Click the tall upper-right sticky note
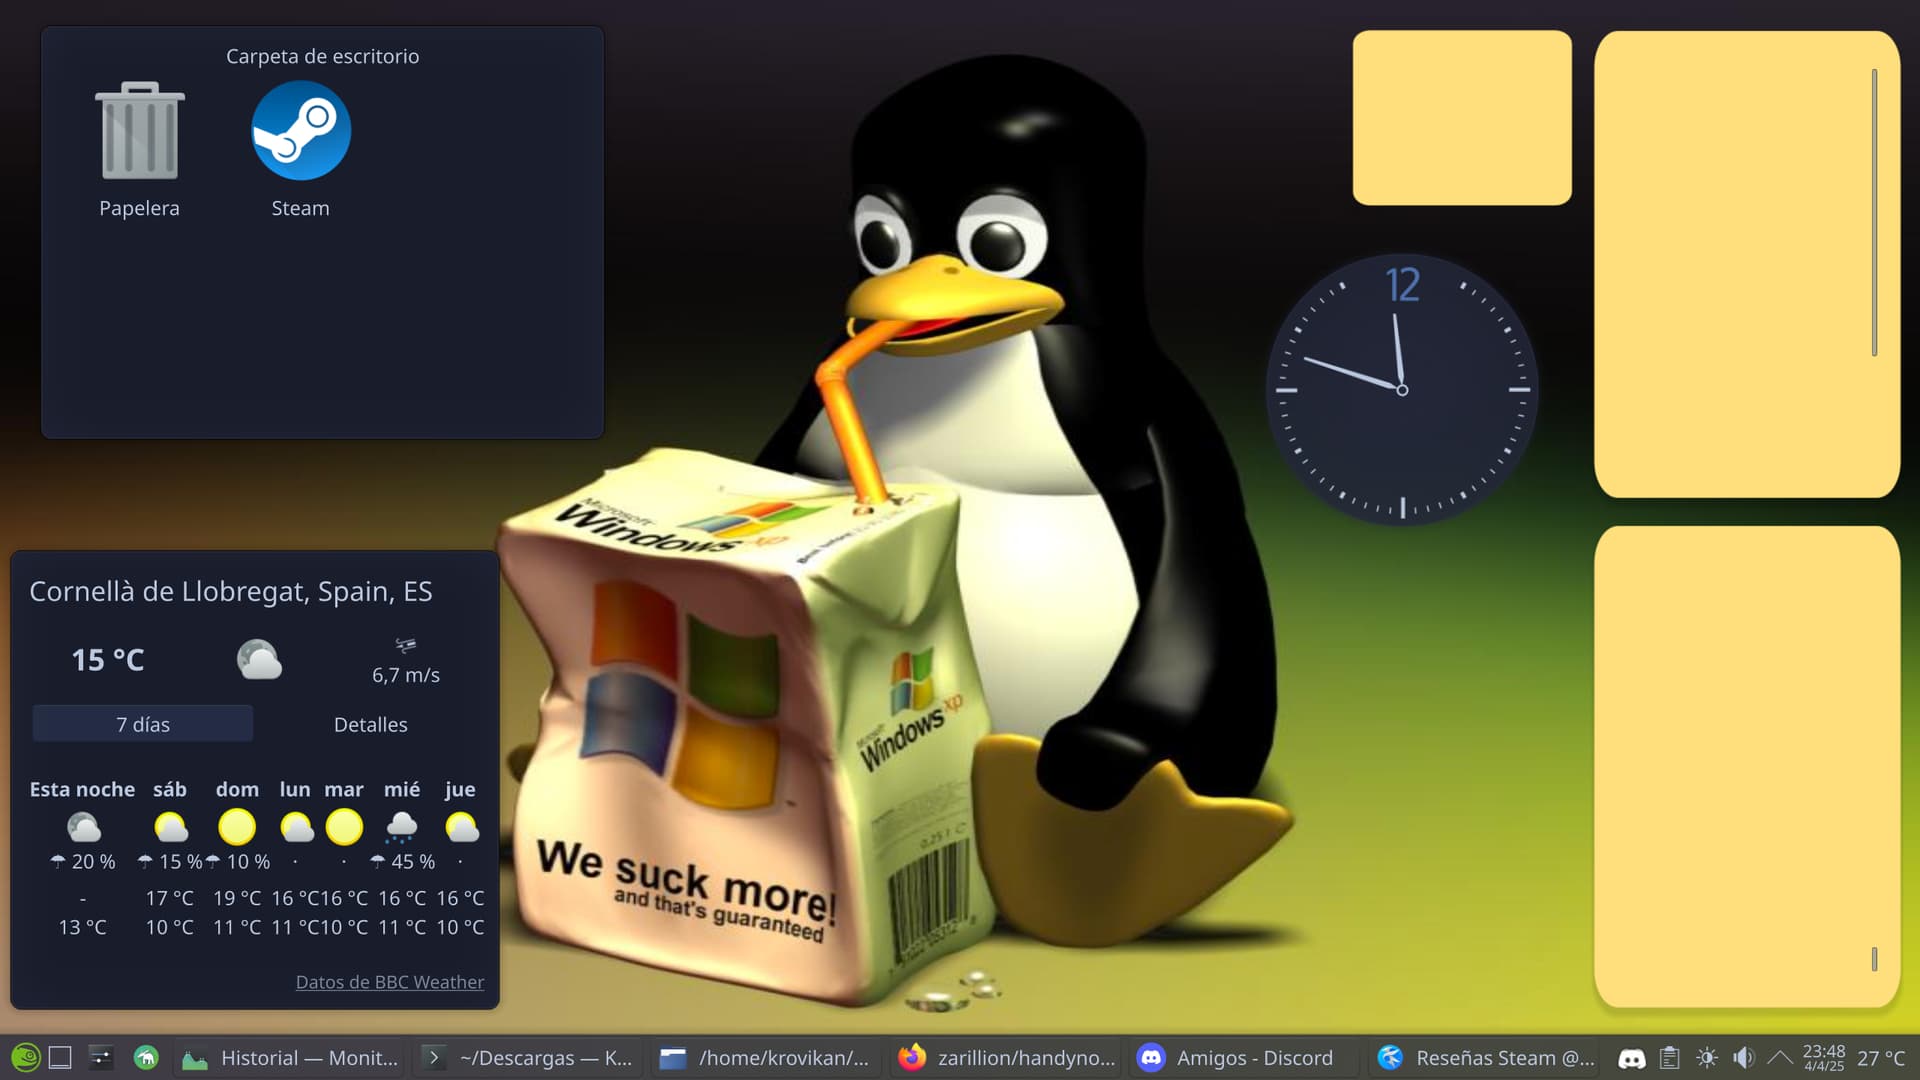1920x1080 pixels. click(1747, 264)
